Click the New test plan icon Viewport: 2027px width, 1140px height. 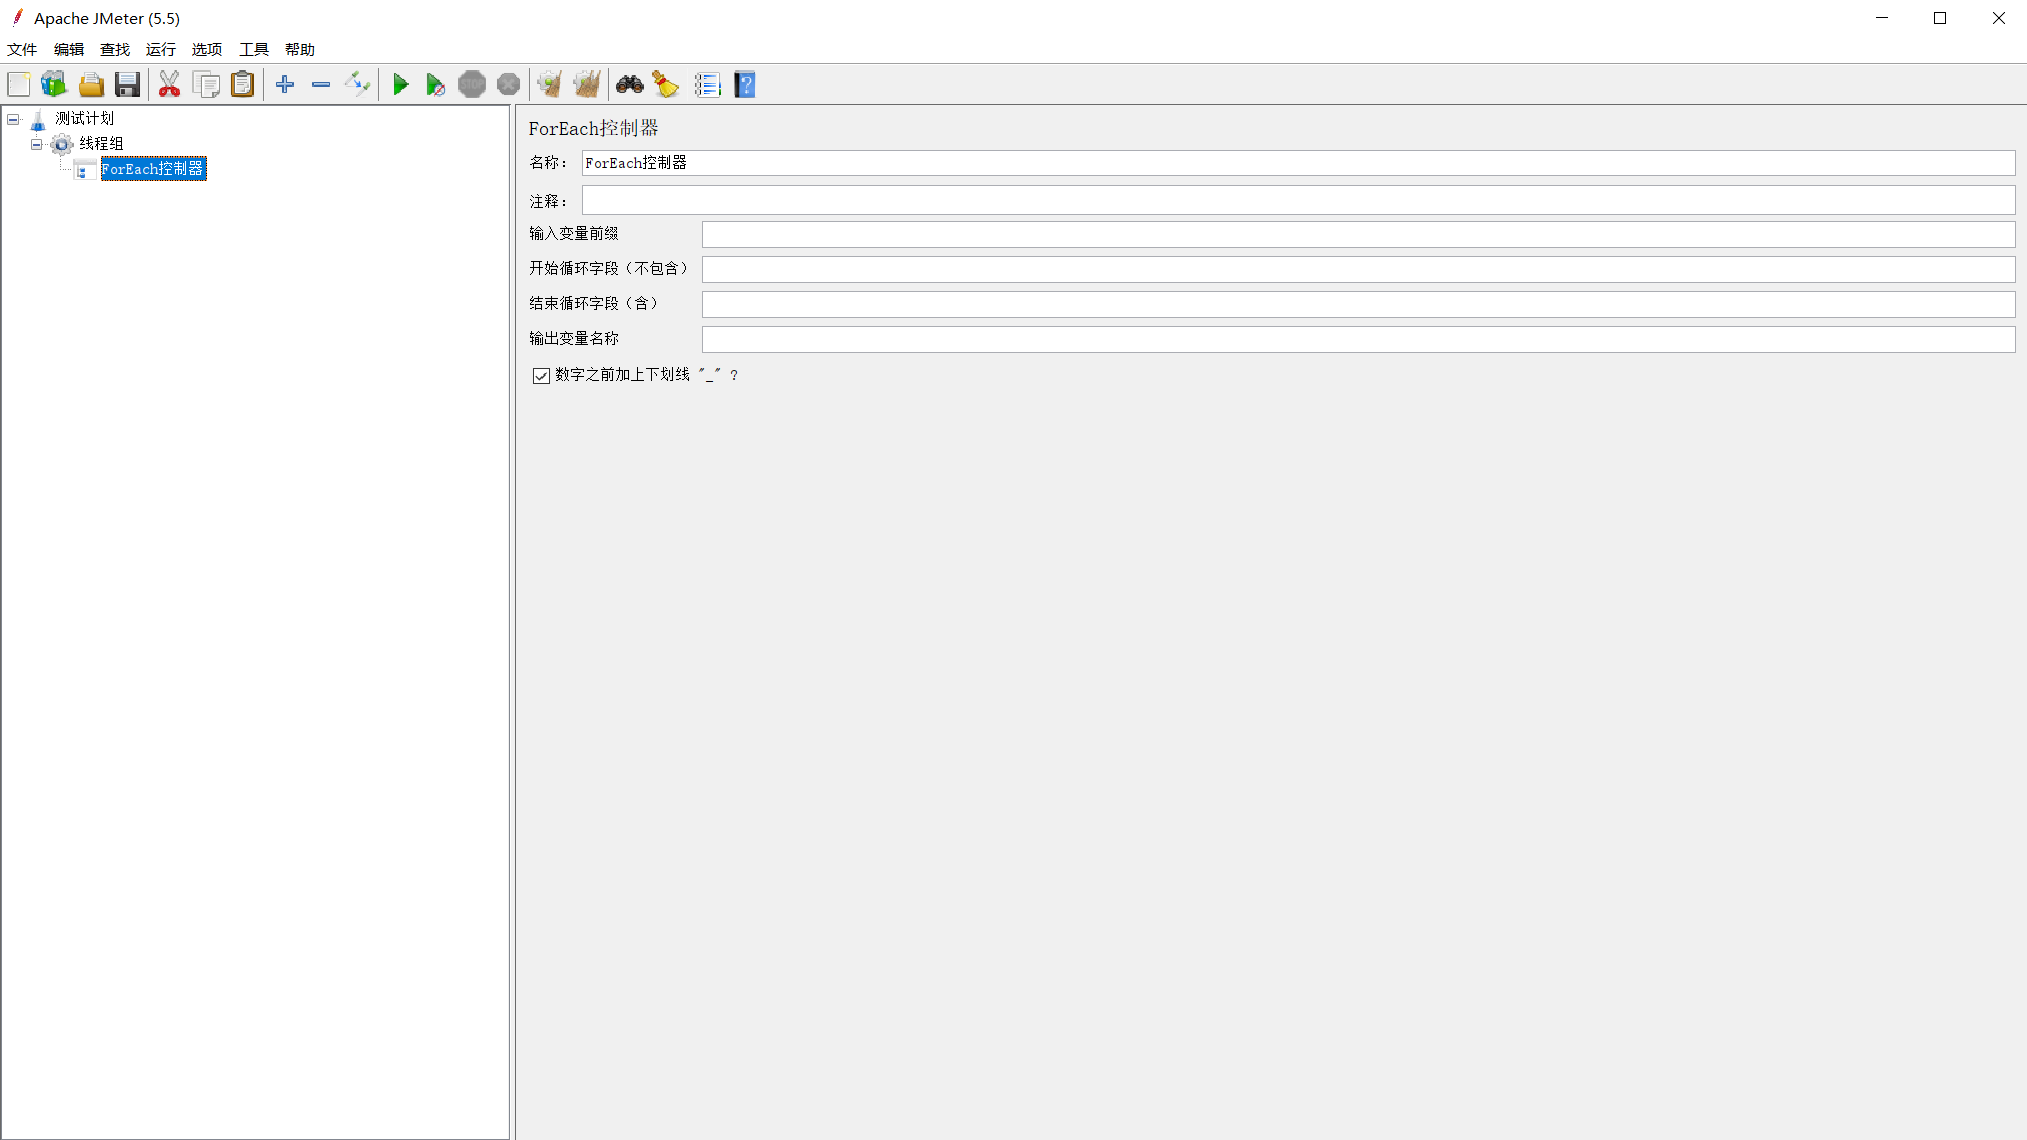pos(19,85)
